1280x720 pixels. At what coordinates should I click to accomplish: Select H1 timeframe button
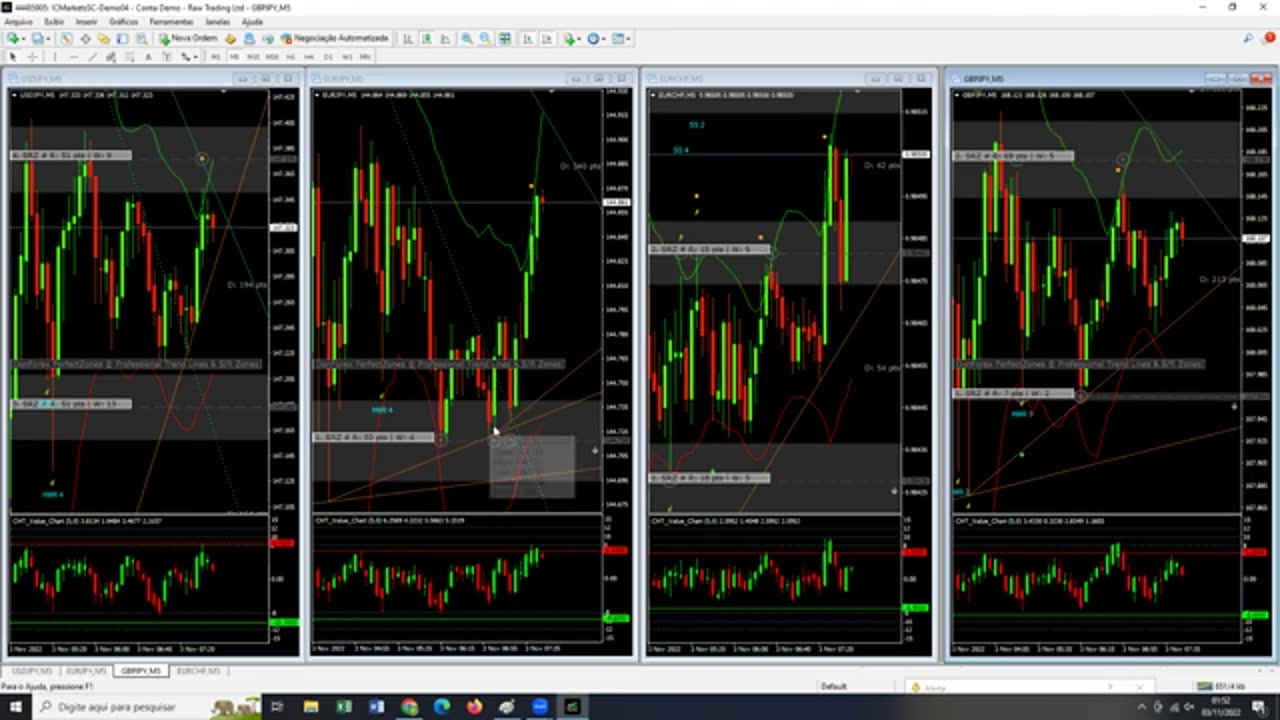click(x=290, y=56)
